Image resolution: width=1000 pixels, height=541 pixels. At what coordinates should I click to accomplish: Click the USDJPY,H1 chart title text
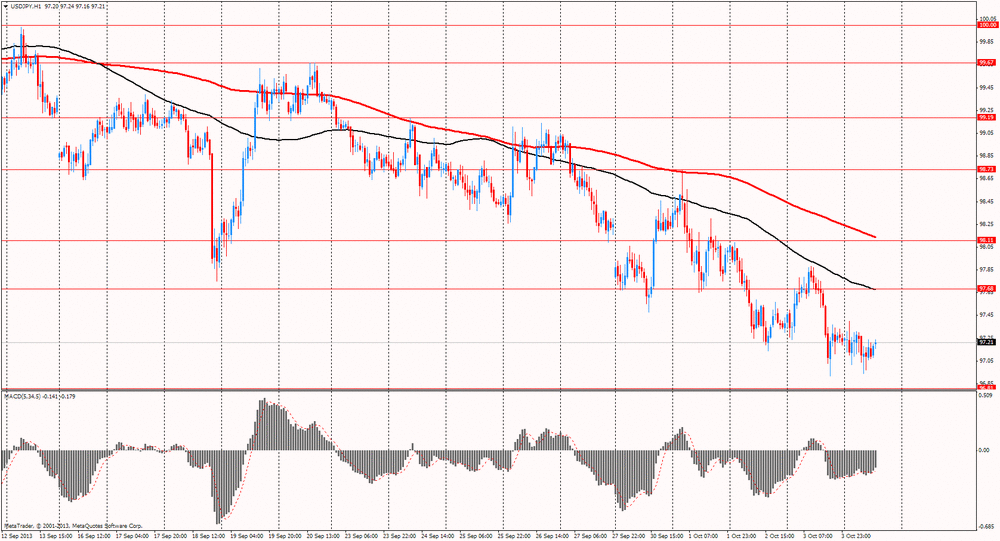tap(26, 6)
